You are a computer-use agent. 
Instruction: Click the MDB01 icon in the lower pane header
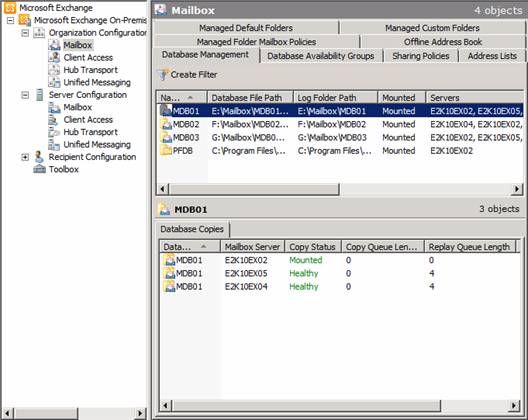pos(164,209)
